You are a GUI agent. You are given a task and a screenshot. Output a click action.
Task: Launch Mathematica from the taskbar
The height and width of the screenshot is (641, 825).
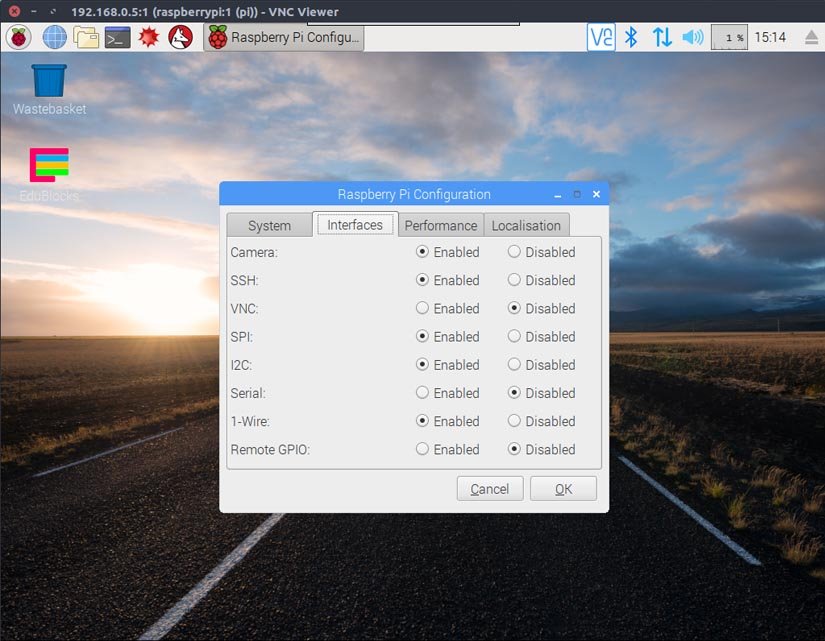150,37
